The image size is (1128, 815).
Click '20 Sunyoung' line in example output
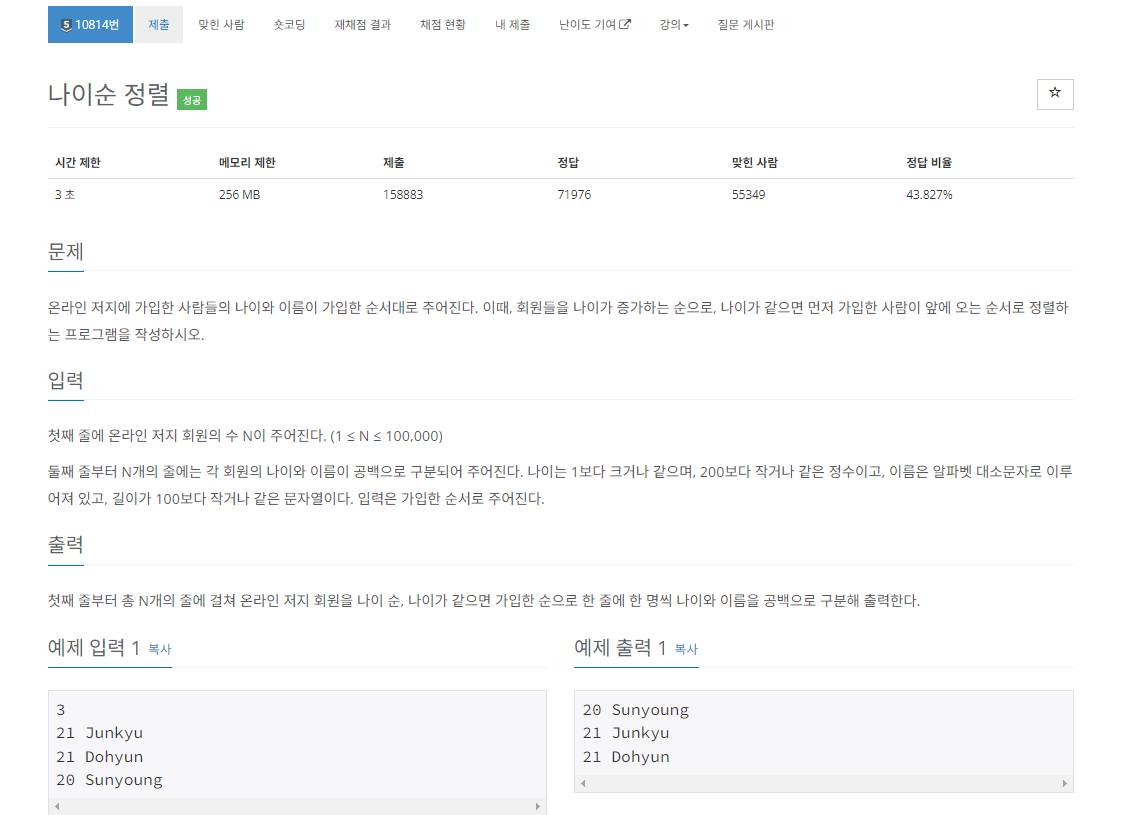[636, 710]
